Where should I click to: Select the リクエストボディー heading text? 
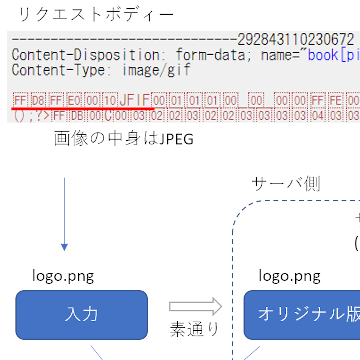[96, 15]
